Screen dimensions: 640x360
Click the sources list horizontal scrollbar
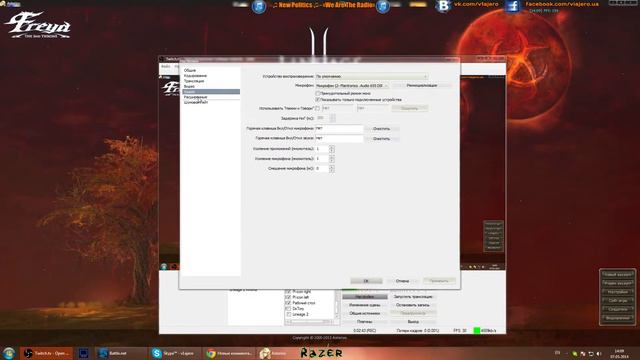pyautogui.click(x=310, y=322)
